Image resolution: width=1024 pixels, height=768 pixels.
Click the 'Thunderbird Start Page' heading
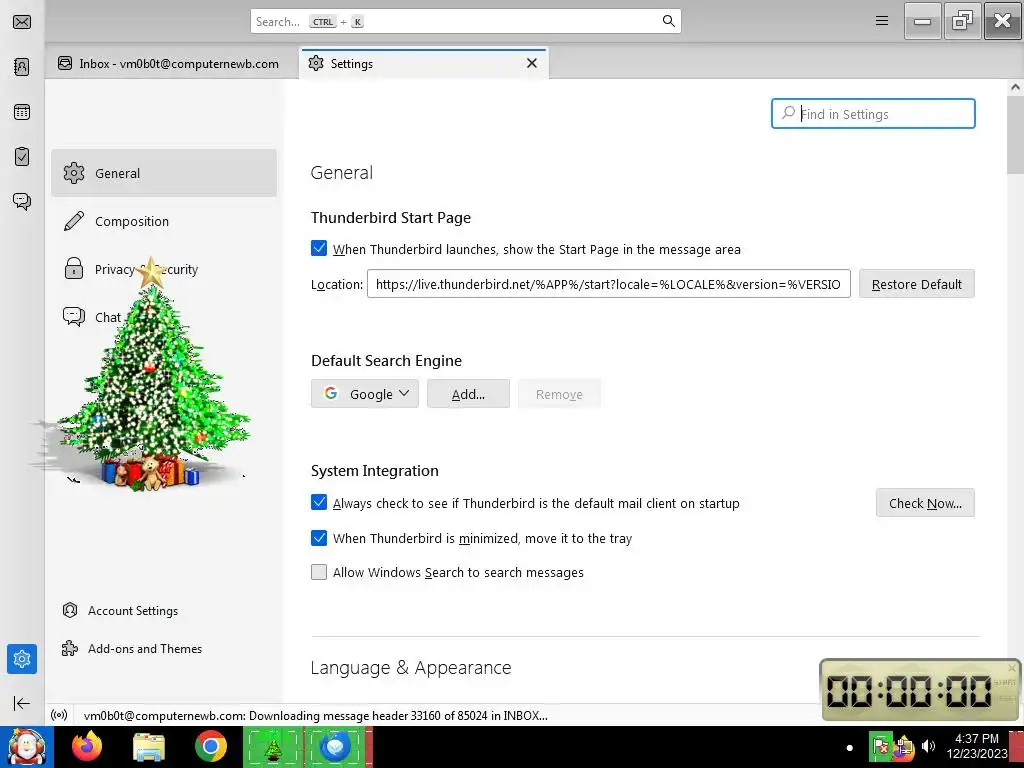[x=391, y=217]
